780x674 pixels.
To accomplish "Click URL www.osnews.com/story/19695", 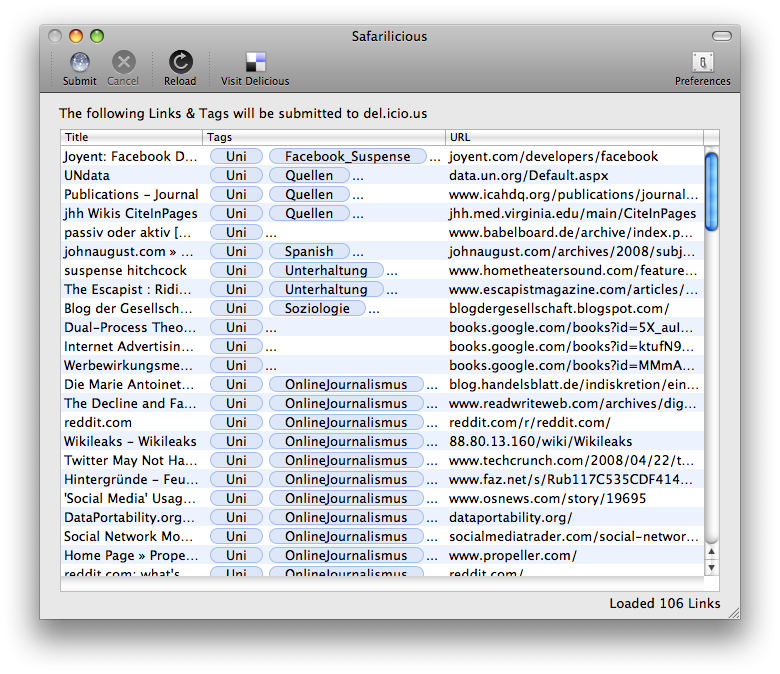I will 547,498.
